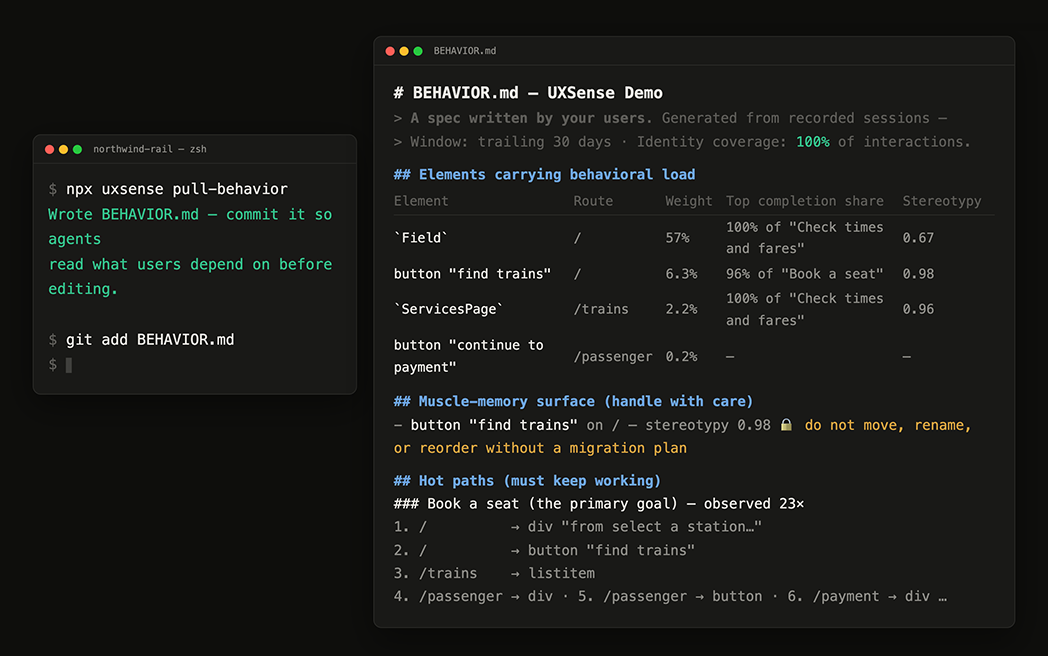
Task: Click '6. /payment → div …' step
Action: coord(867,596)
